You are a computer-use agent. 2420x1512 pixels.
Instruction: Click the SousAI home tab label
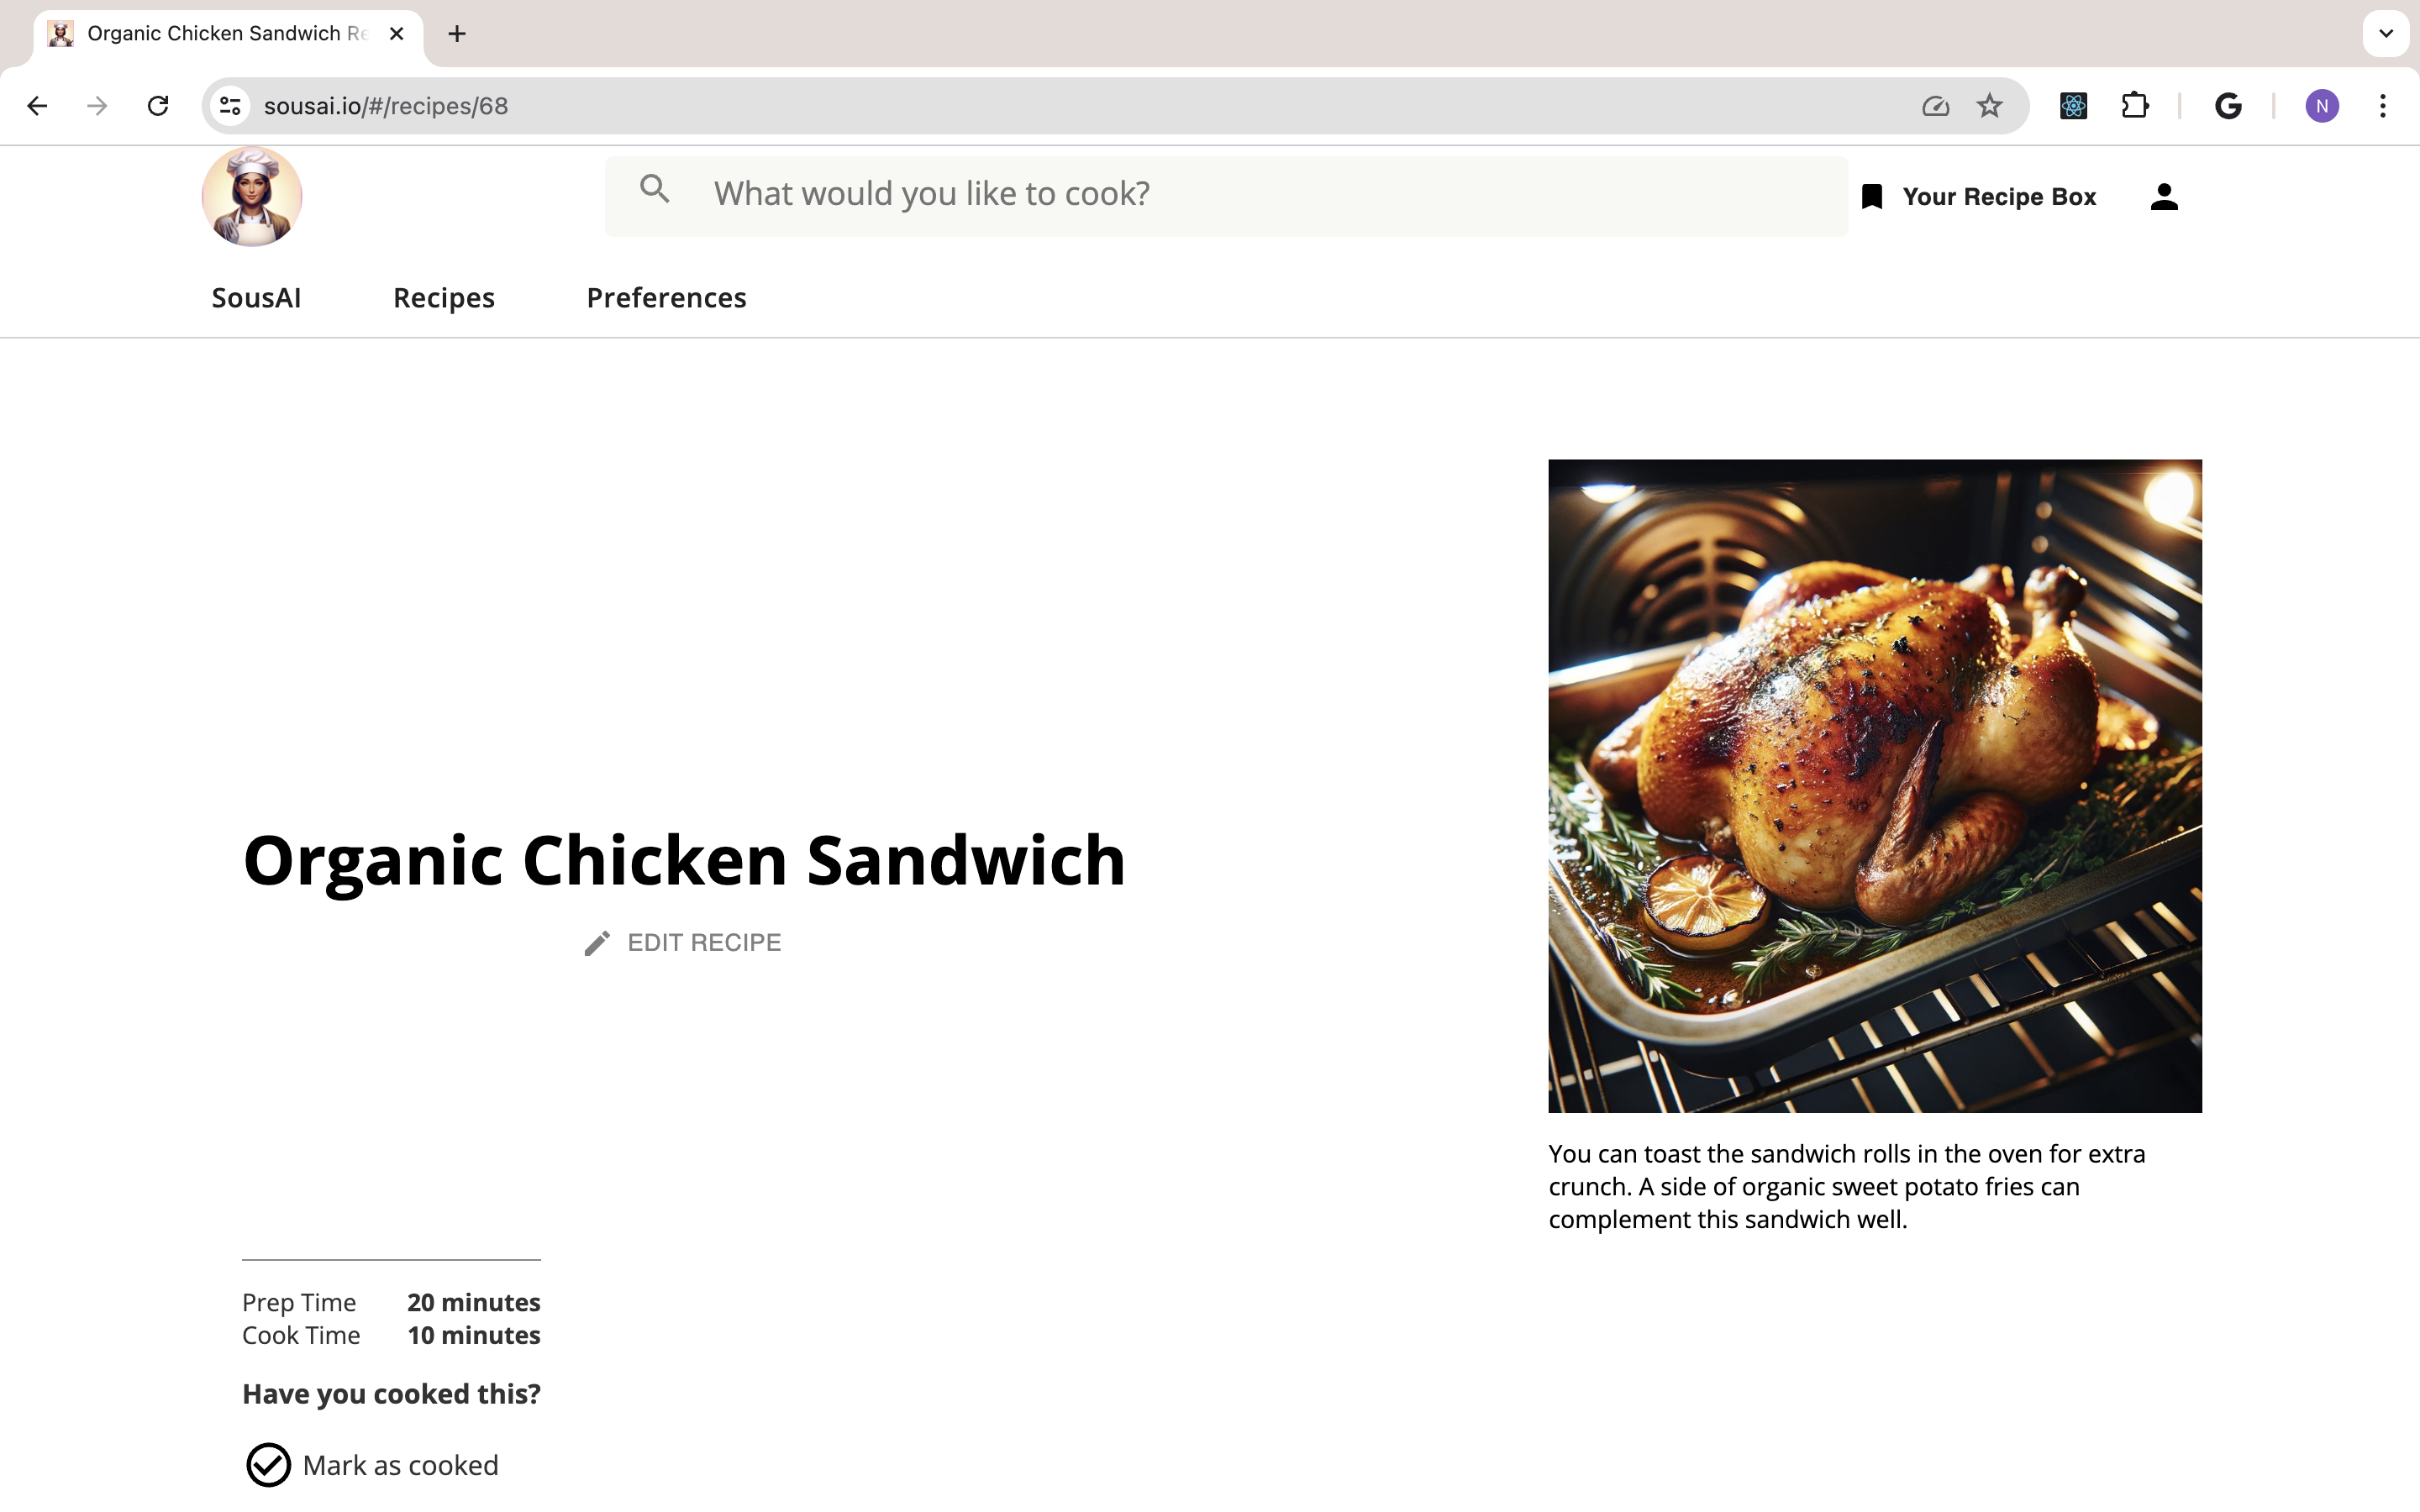258,297
